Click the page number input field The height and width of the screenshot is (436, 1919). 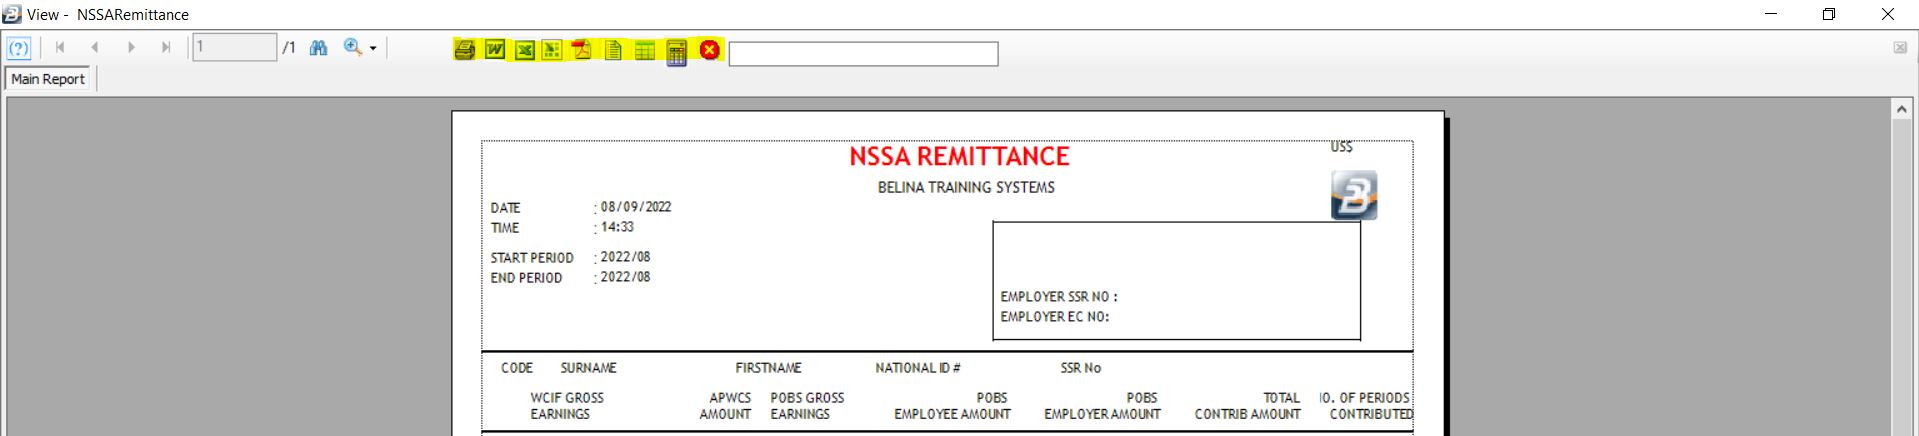click(234, 47)
